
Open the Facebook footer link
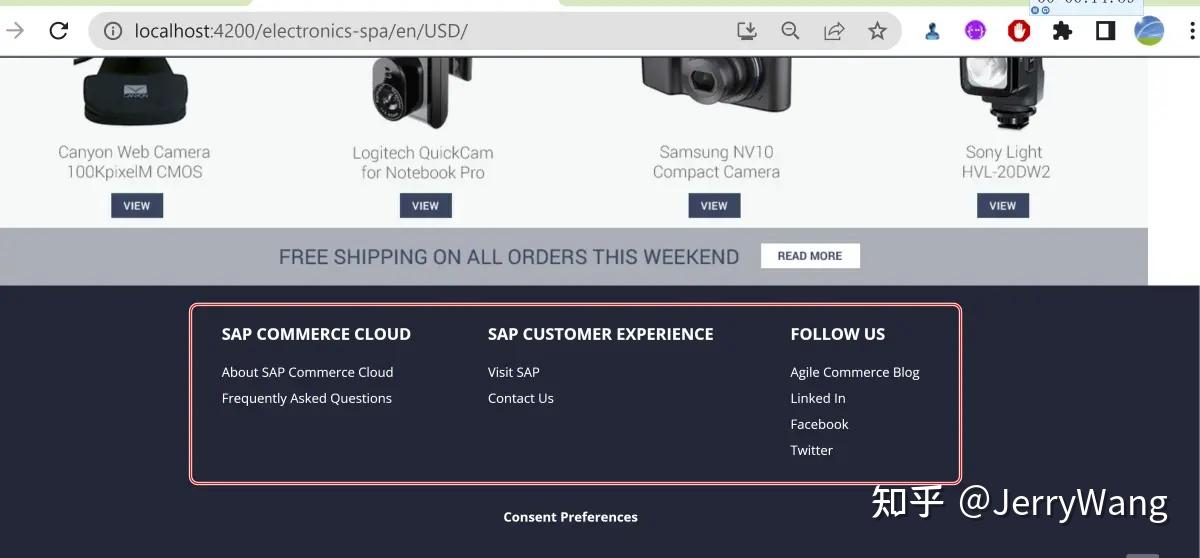point(819,424)
